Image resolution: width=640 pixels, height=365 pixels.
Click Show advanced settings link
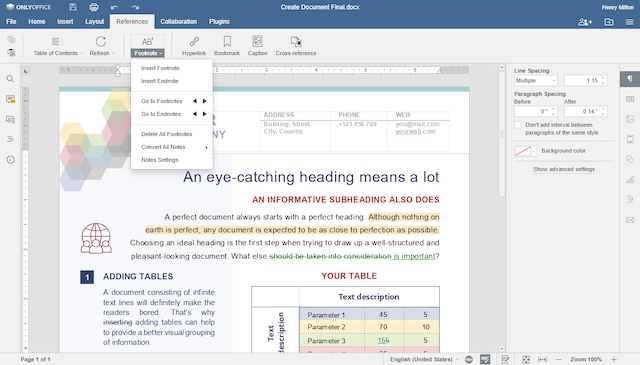[564, 169]
